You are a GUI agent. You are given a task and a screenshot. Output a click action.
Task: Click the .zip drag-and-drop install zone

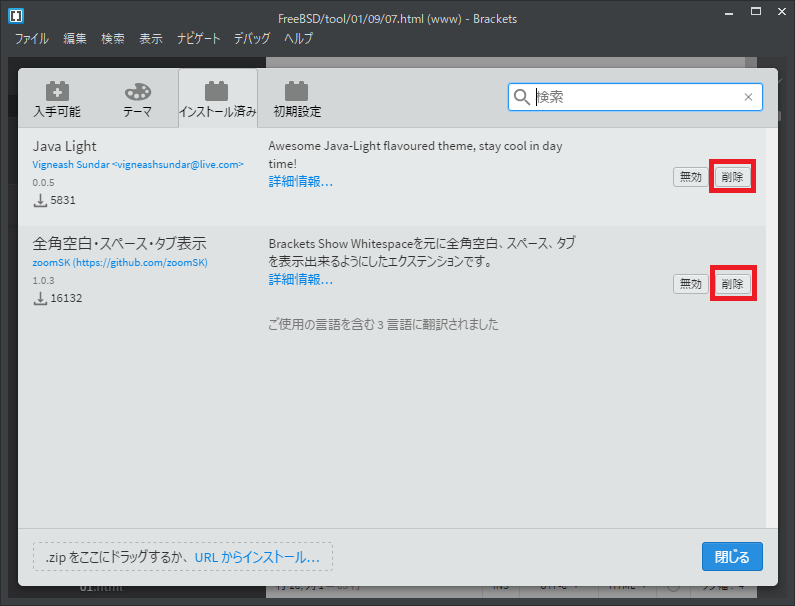tap(183, 557)
